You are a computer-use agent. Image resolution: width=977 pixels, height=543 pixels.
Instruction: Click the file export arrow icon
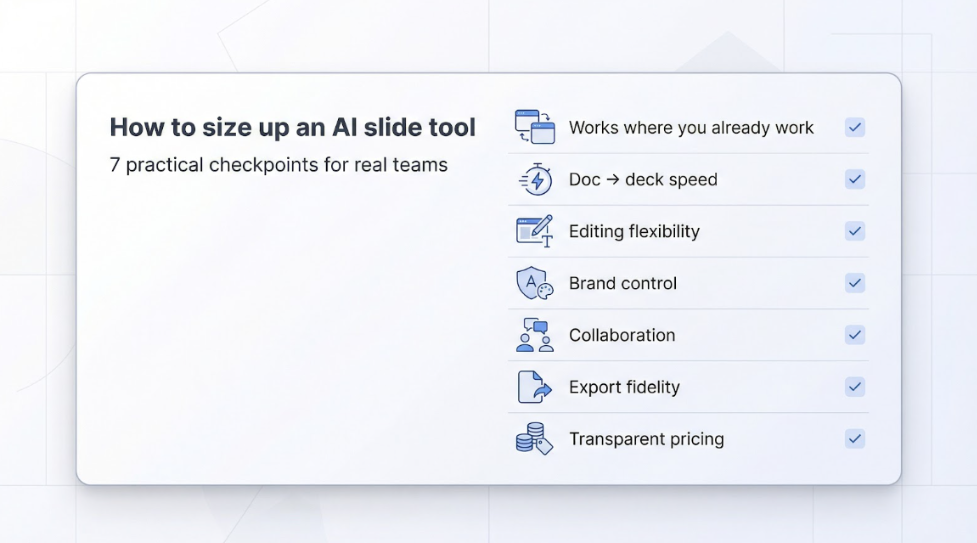click(x=534, y=387)
